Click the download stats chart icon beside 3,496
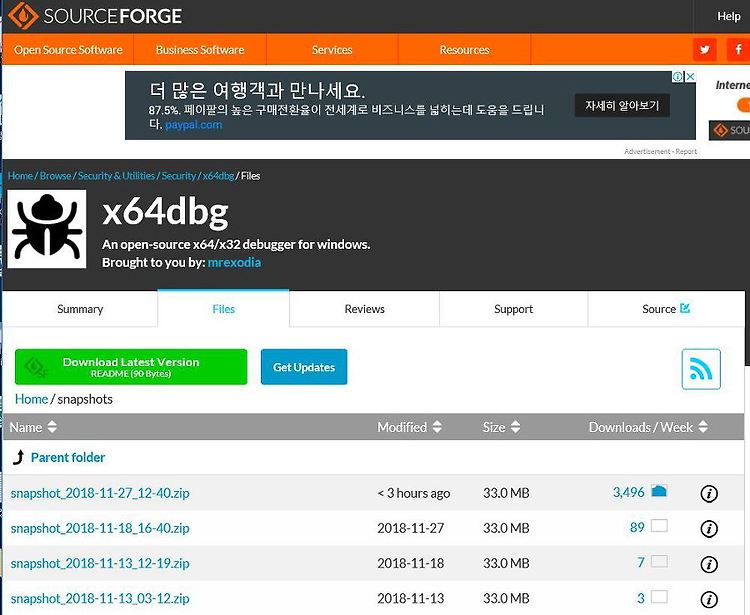 pos(659,491)
